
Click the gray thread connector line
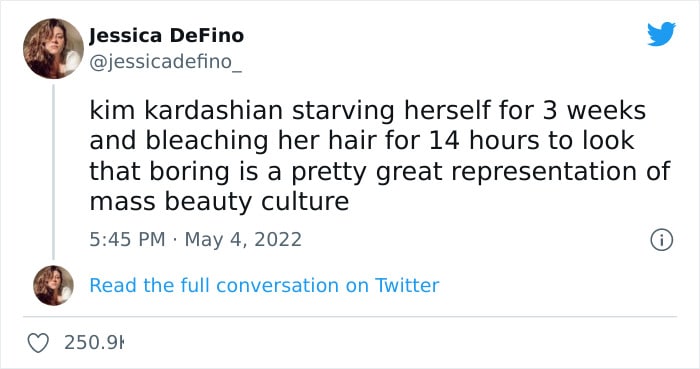point(54,172)
